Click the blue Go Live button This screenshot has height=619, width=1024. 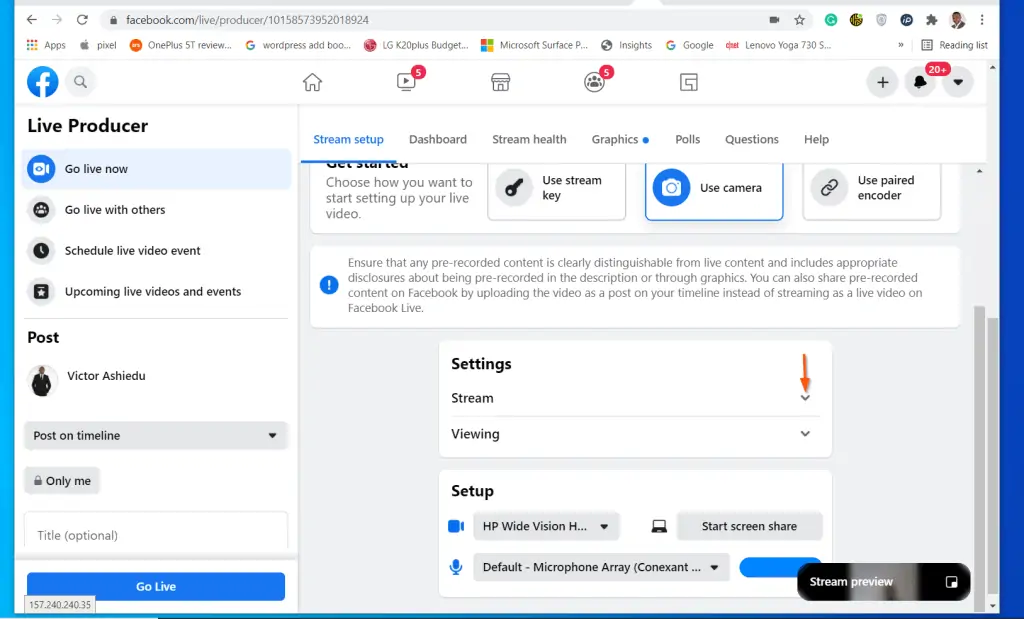(x=156, y=586)
